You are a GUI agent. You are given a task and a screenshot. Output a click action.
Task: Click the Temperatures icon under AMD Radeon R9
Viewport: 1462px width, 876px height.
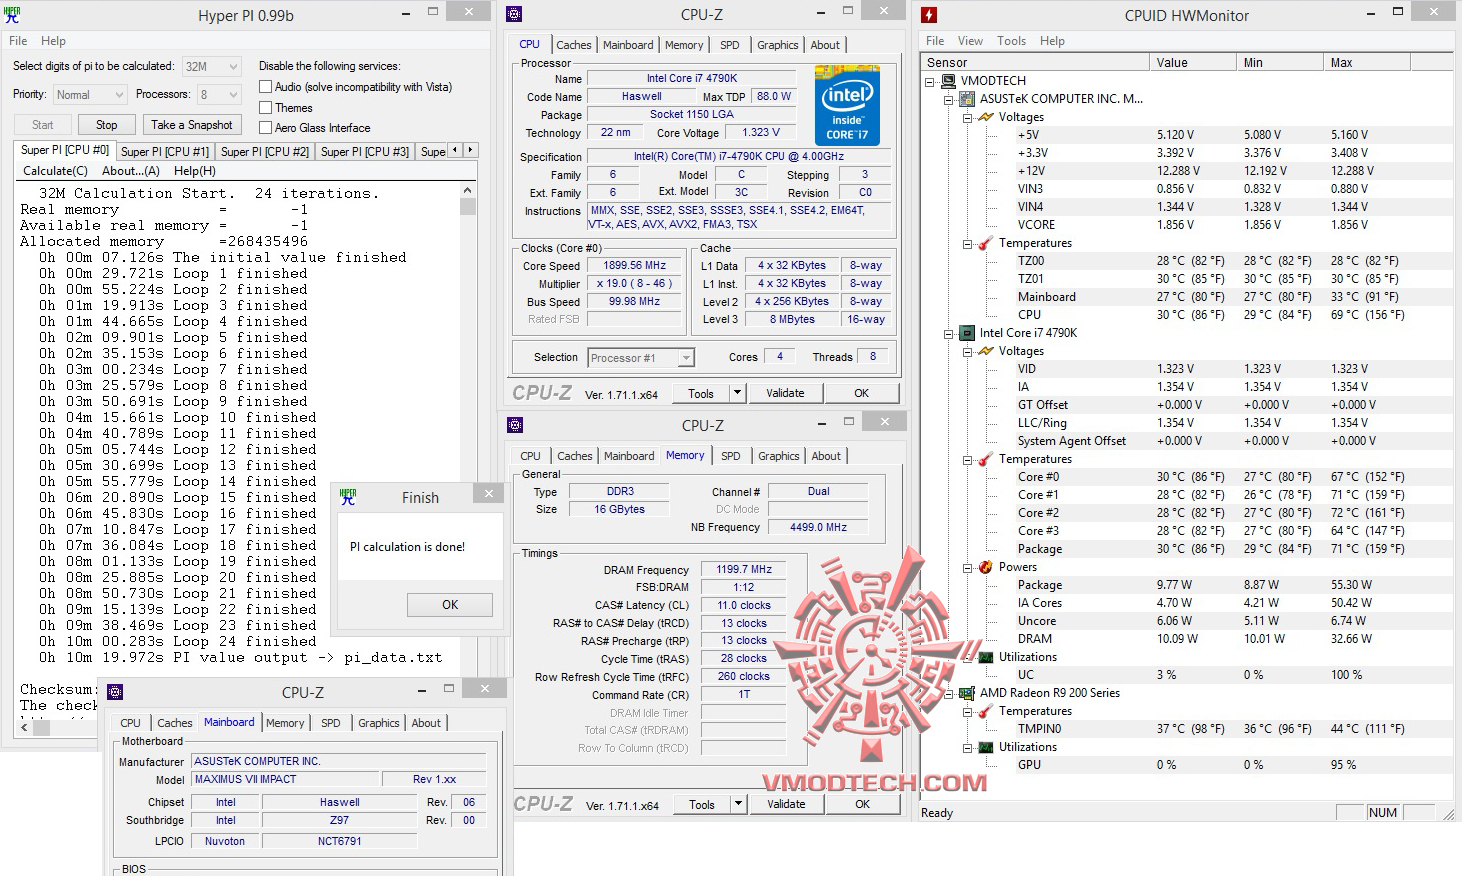click(986, 711)
